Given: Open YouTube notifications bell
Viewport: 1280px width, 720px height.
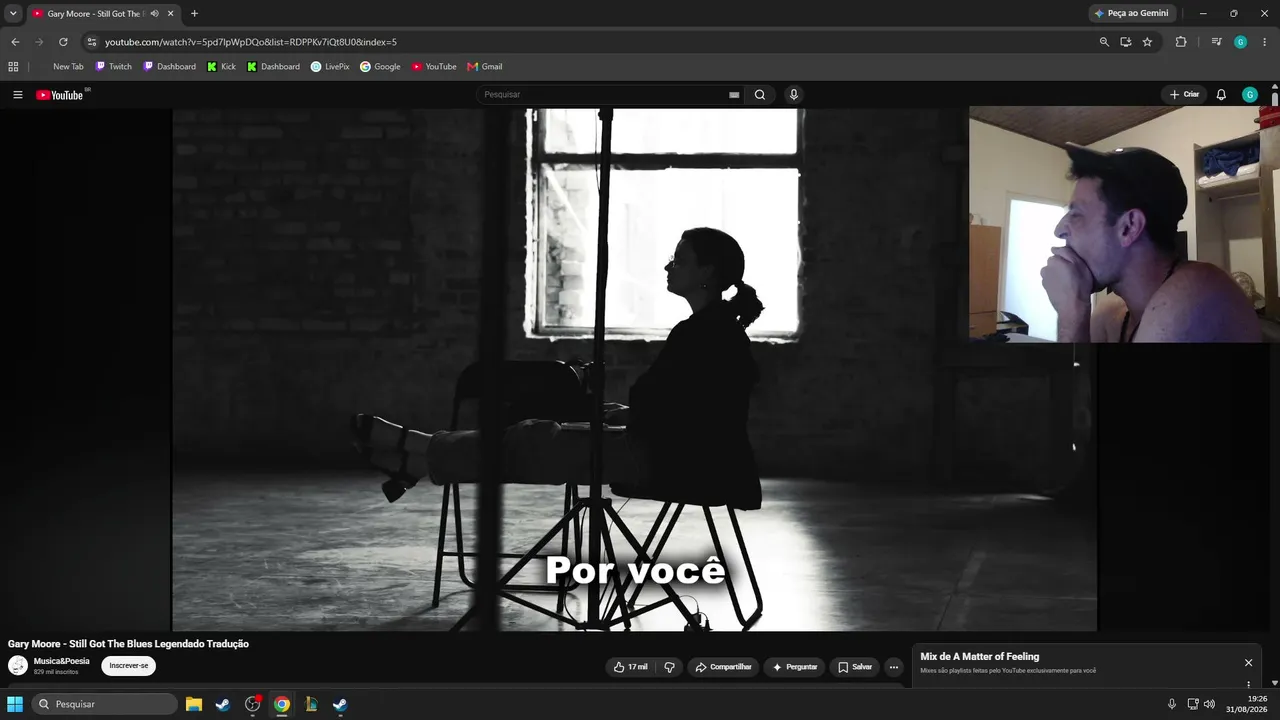Looking at the screenshot, I should coord(1221,95).
